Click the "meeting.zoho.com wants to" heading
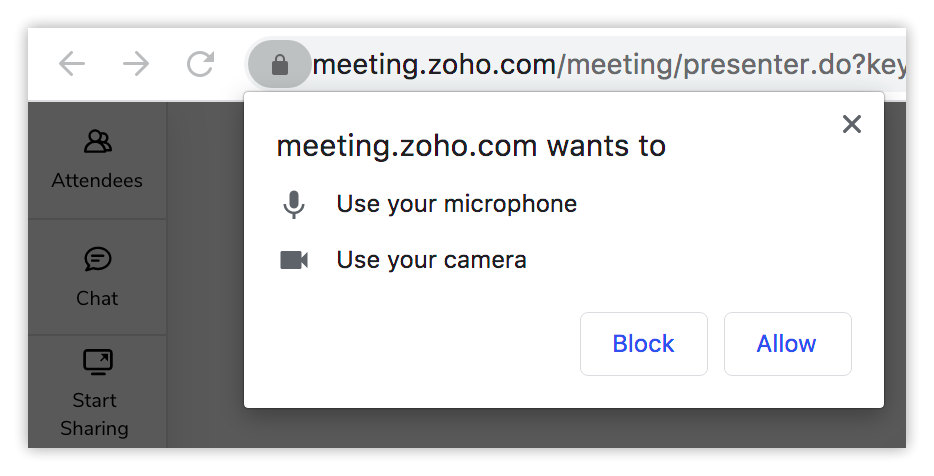 (x=470, y=146)
